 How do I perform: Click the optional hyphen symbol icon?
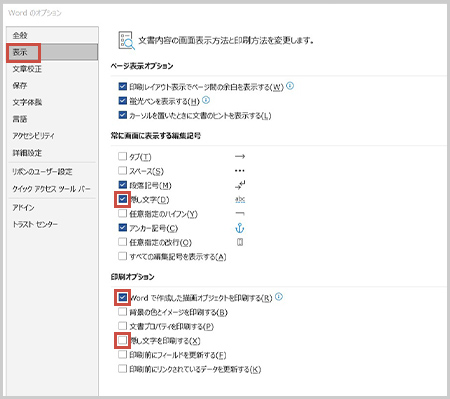240,213
